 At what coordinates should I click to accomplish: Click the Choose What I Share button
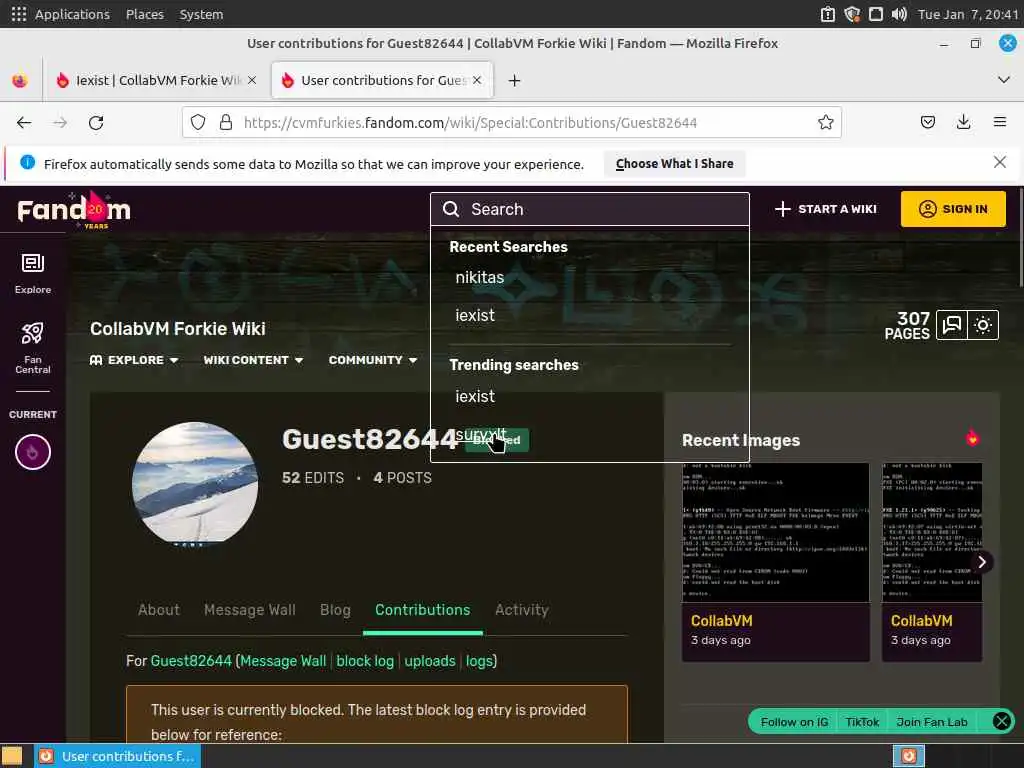coord(674,163)
